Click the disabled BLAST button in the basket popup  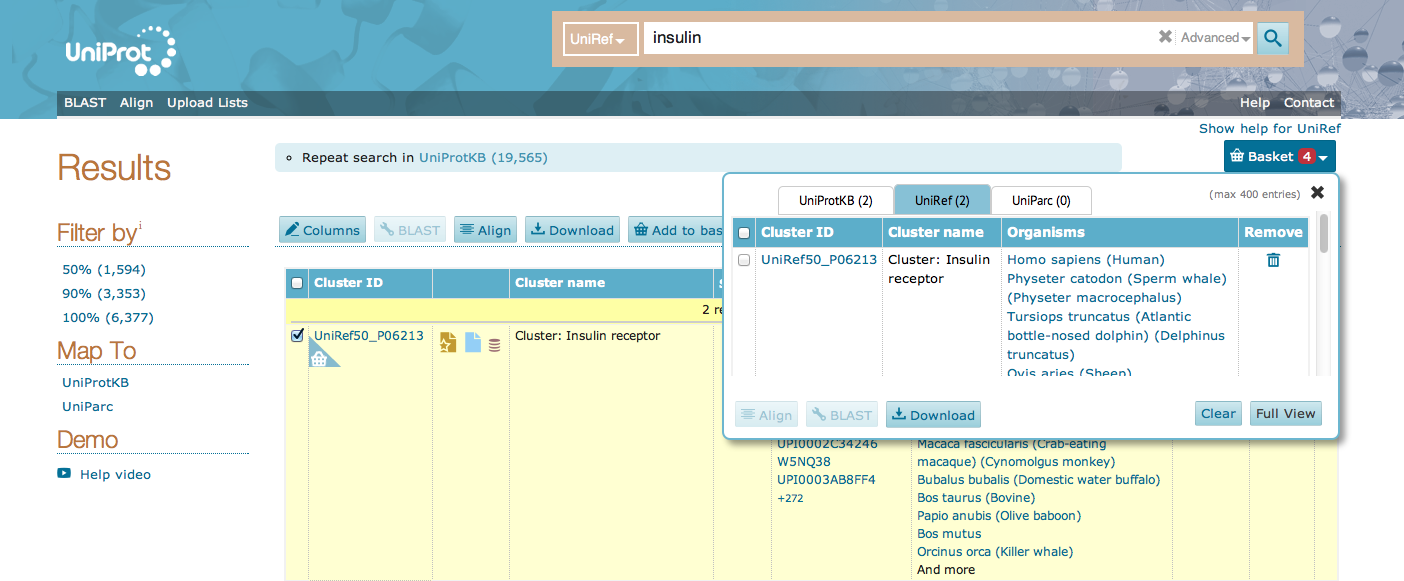pos(842,415)
